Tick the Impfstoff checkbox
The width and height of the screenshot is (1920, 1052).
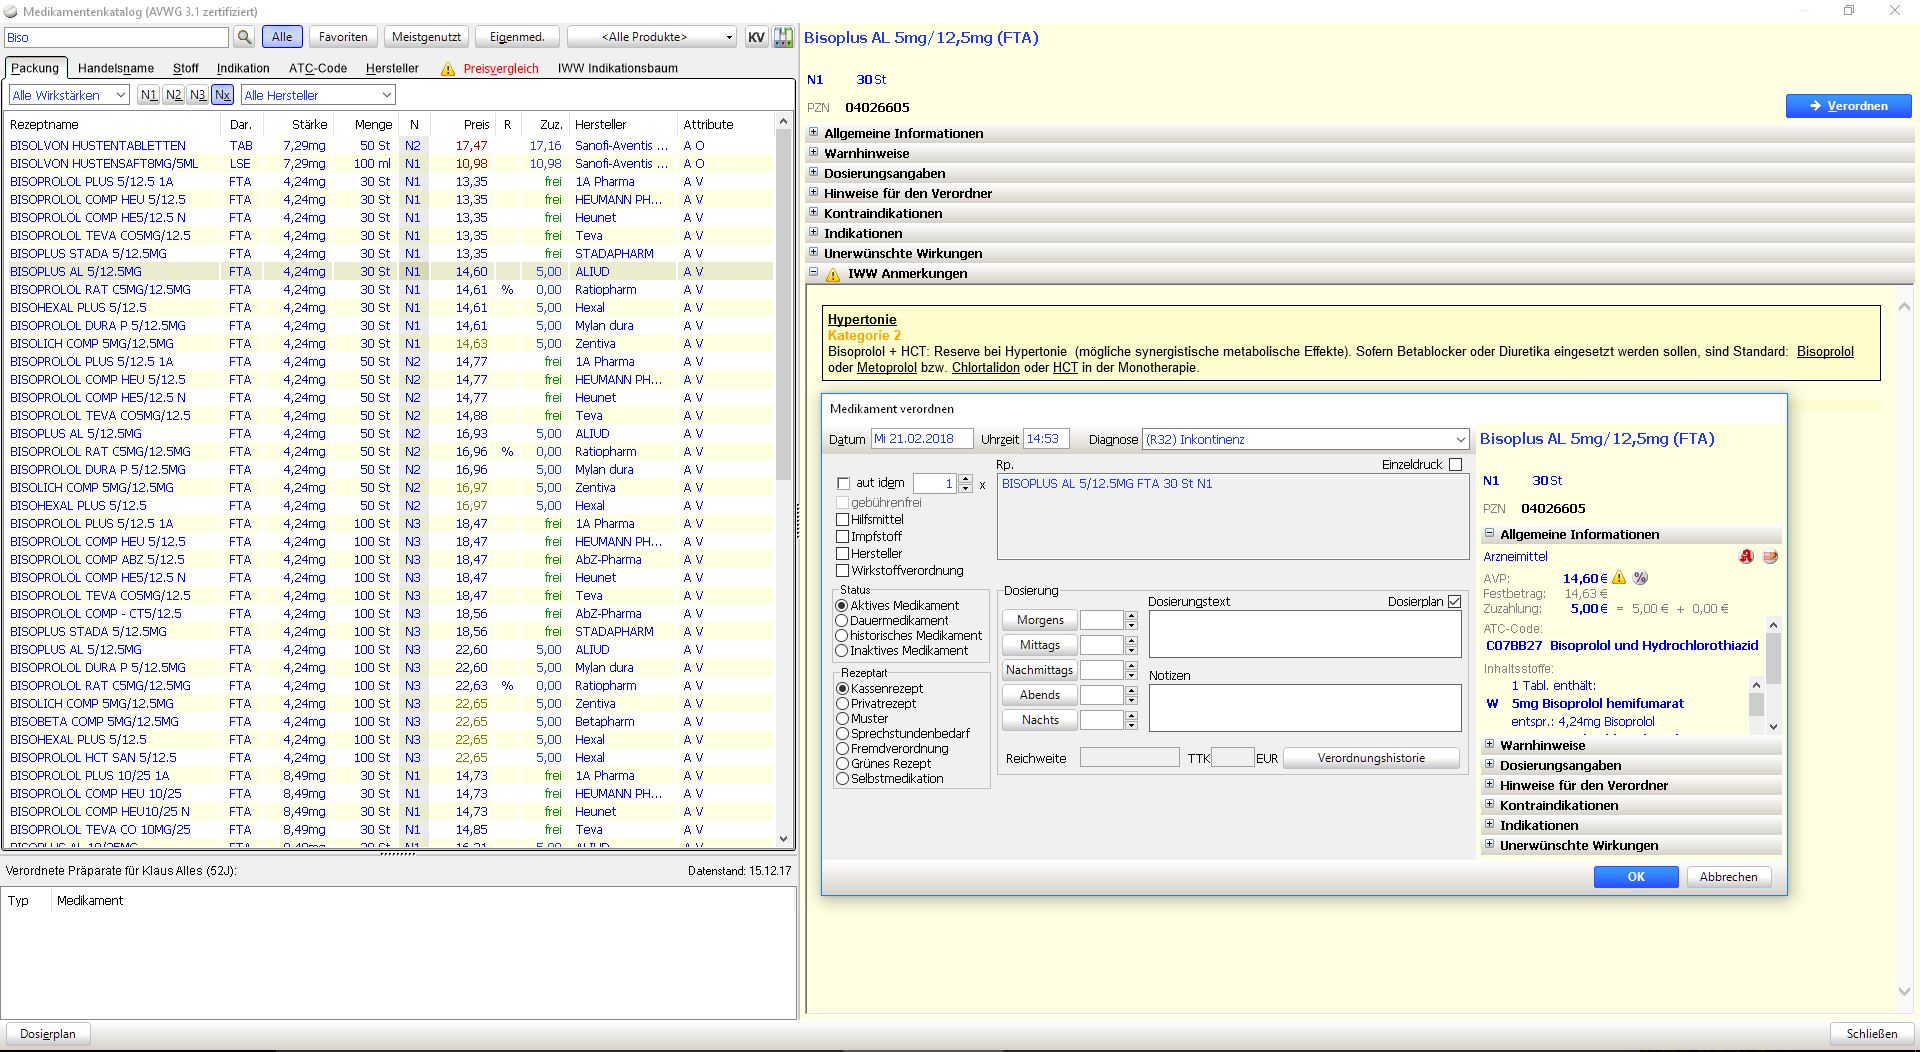(x=842, y=537)
